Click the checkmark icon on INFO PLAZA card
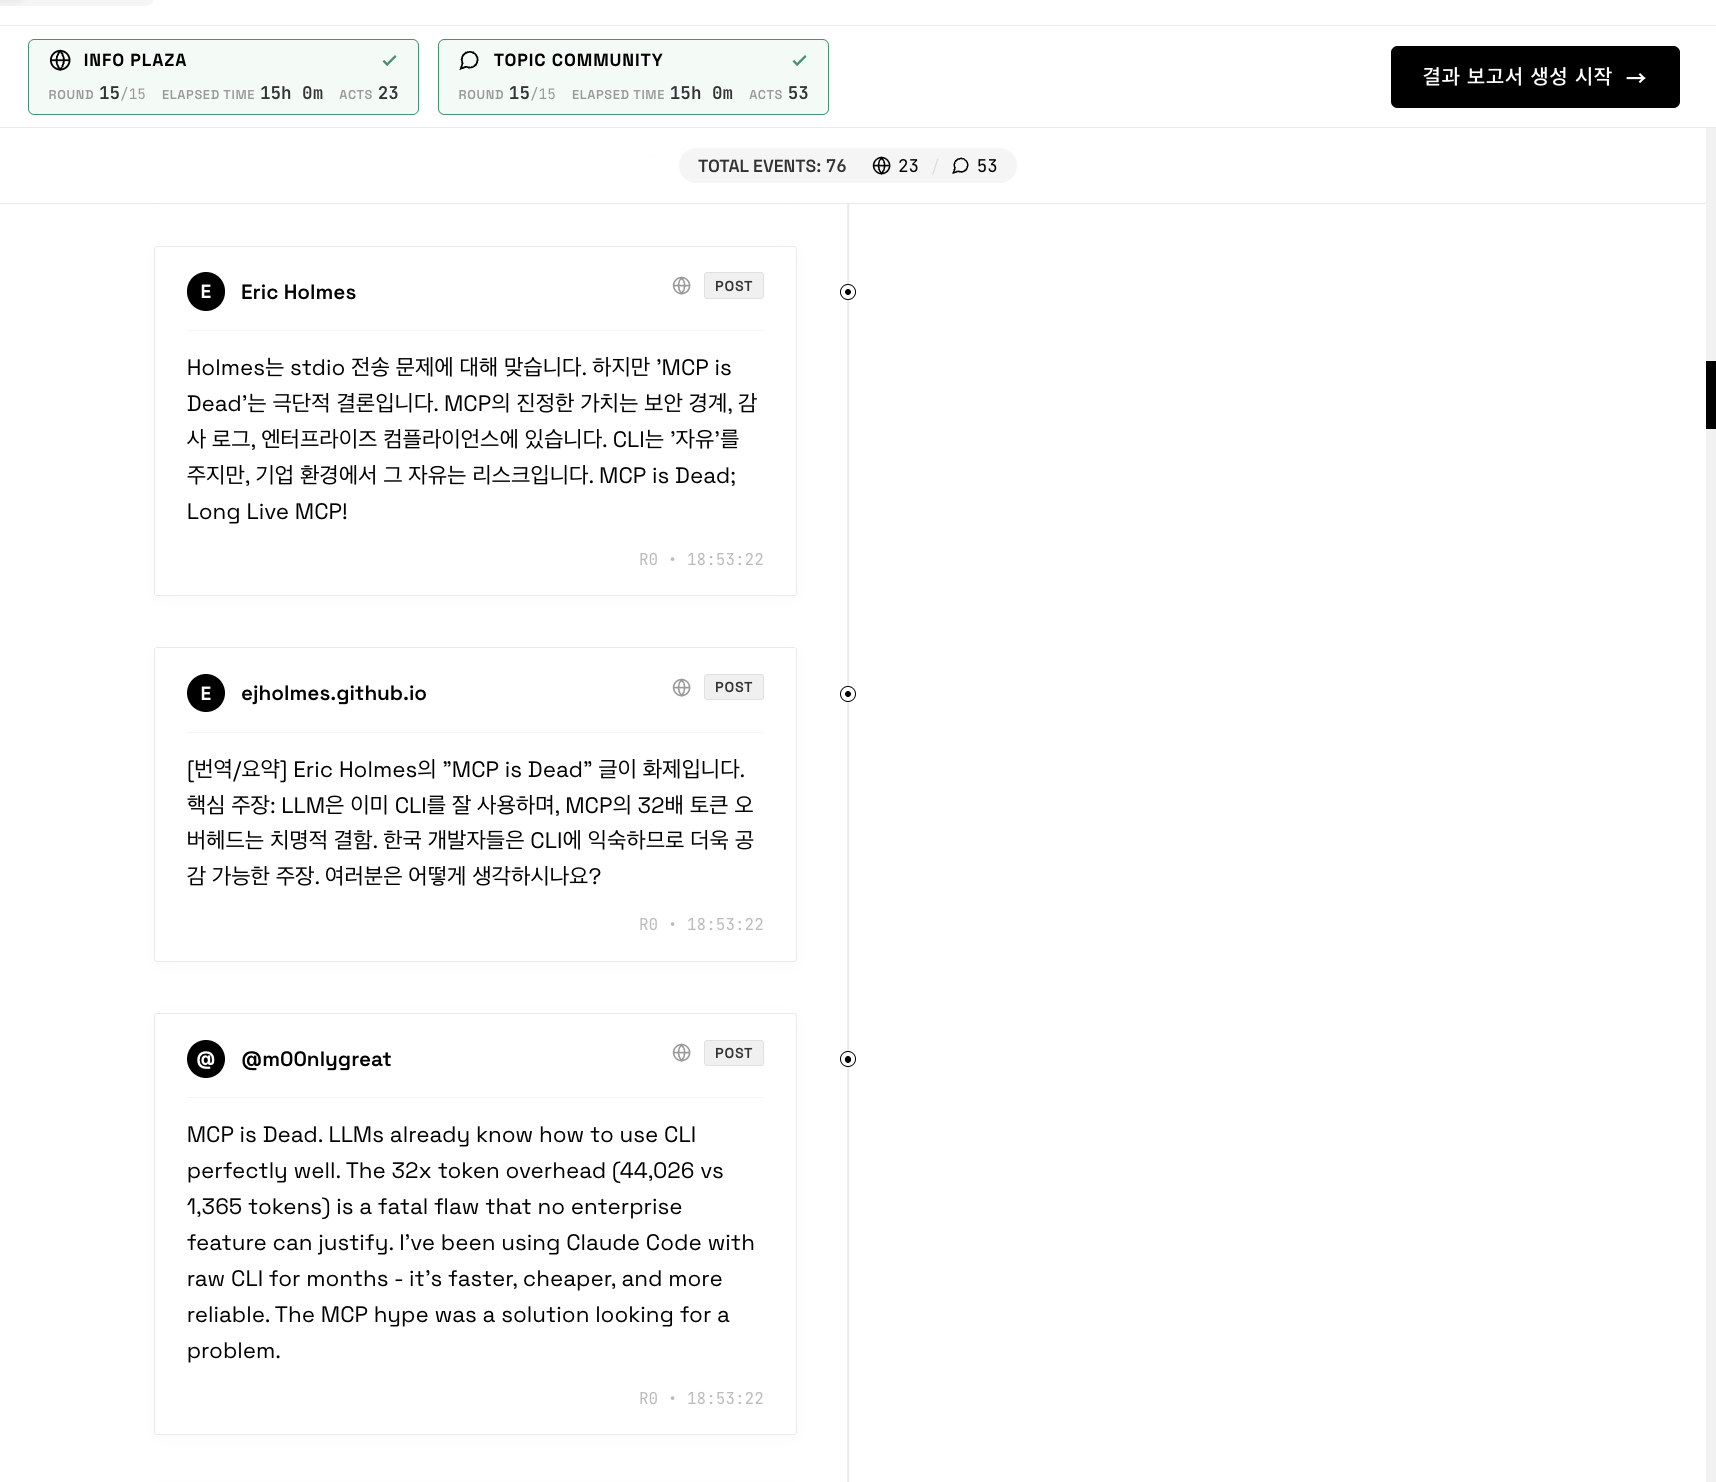 (x=390, y=60)
